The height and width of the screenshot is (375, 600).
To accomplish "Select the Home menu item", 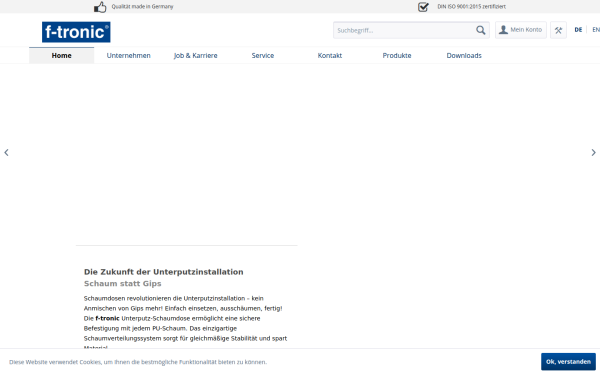I will [x=62, y=55].
